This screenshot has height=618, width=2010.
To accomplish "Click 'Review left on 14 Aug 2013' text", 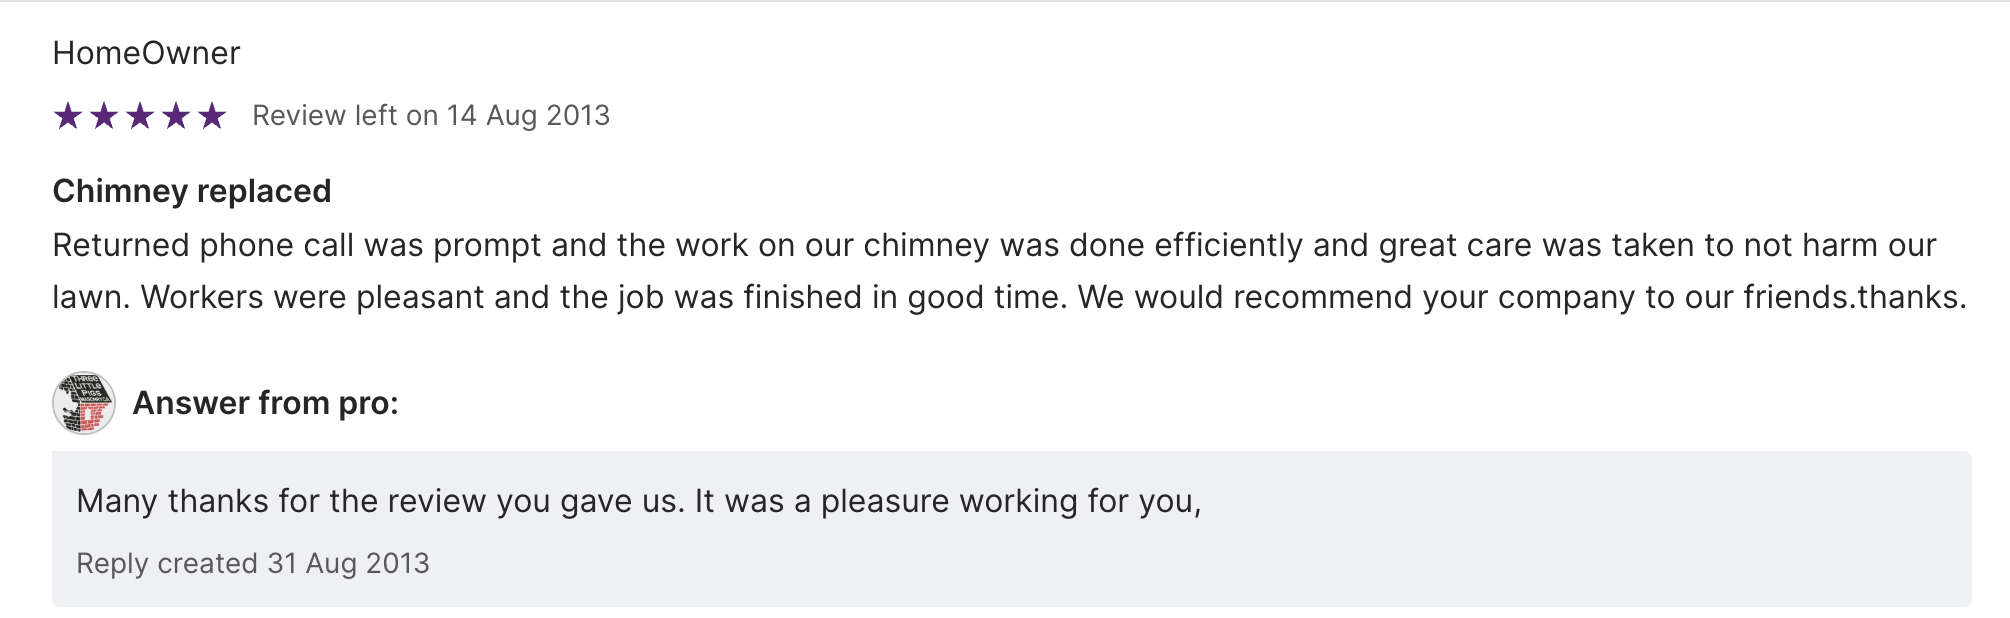I will (430, 116).
